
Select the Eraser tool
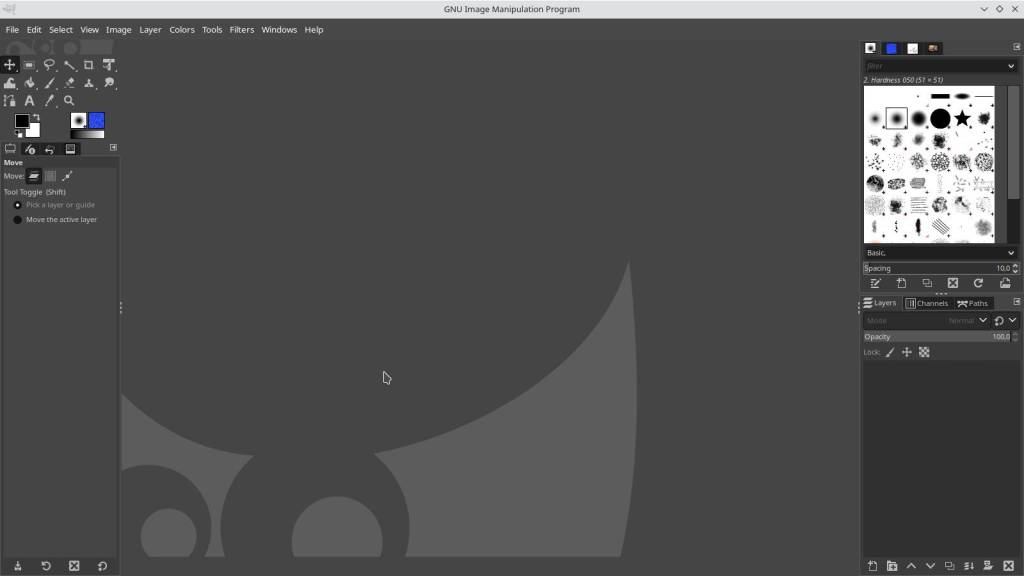click(69, 83)
